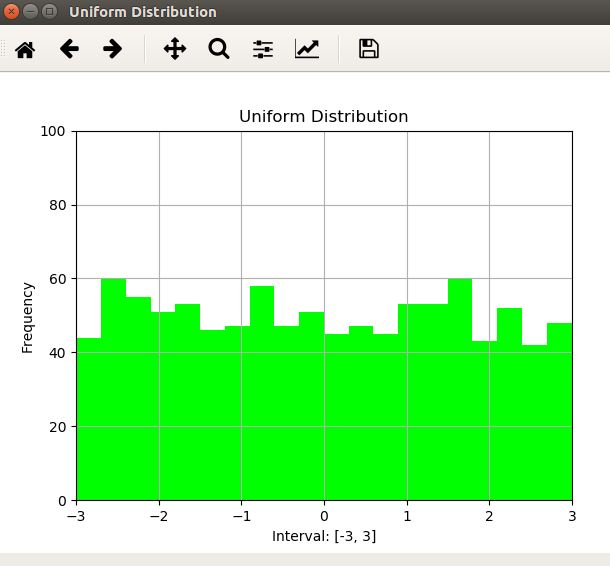Click the 'Interval: [-3, 3]' x-axis label
The width and height of the screenshot is (610, 566).
(324, 536)
